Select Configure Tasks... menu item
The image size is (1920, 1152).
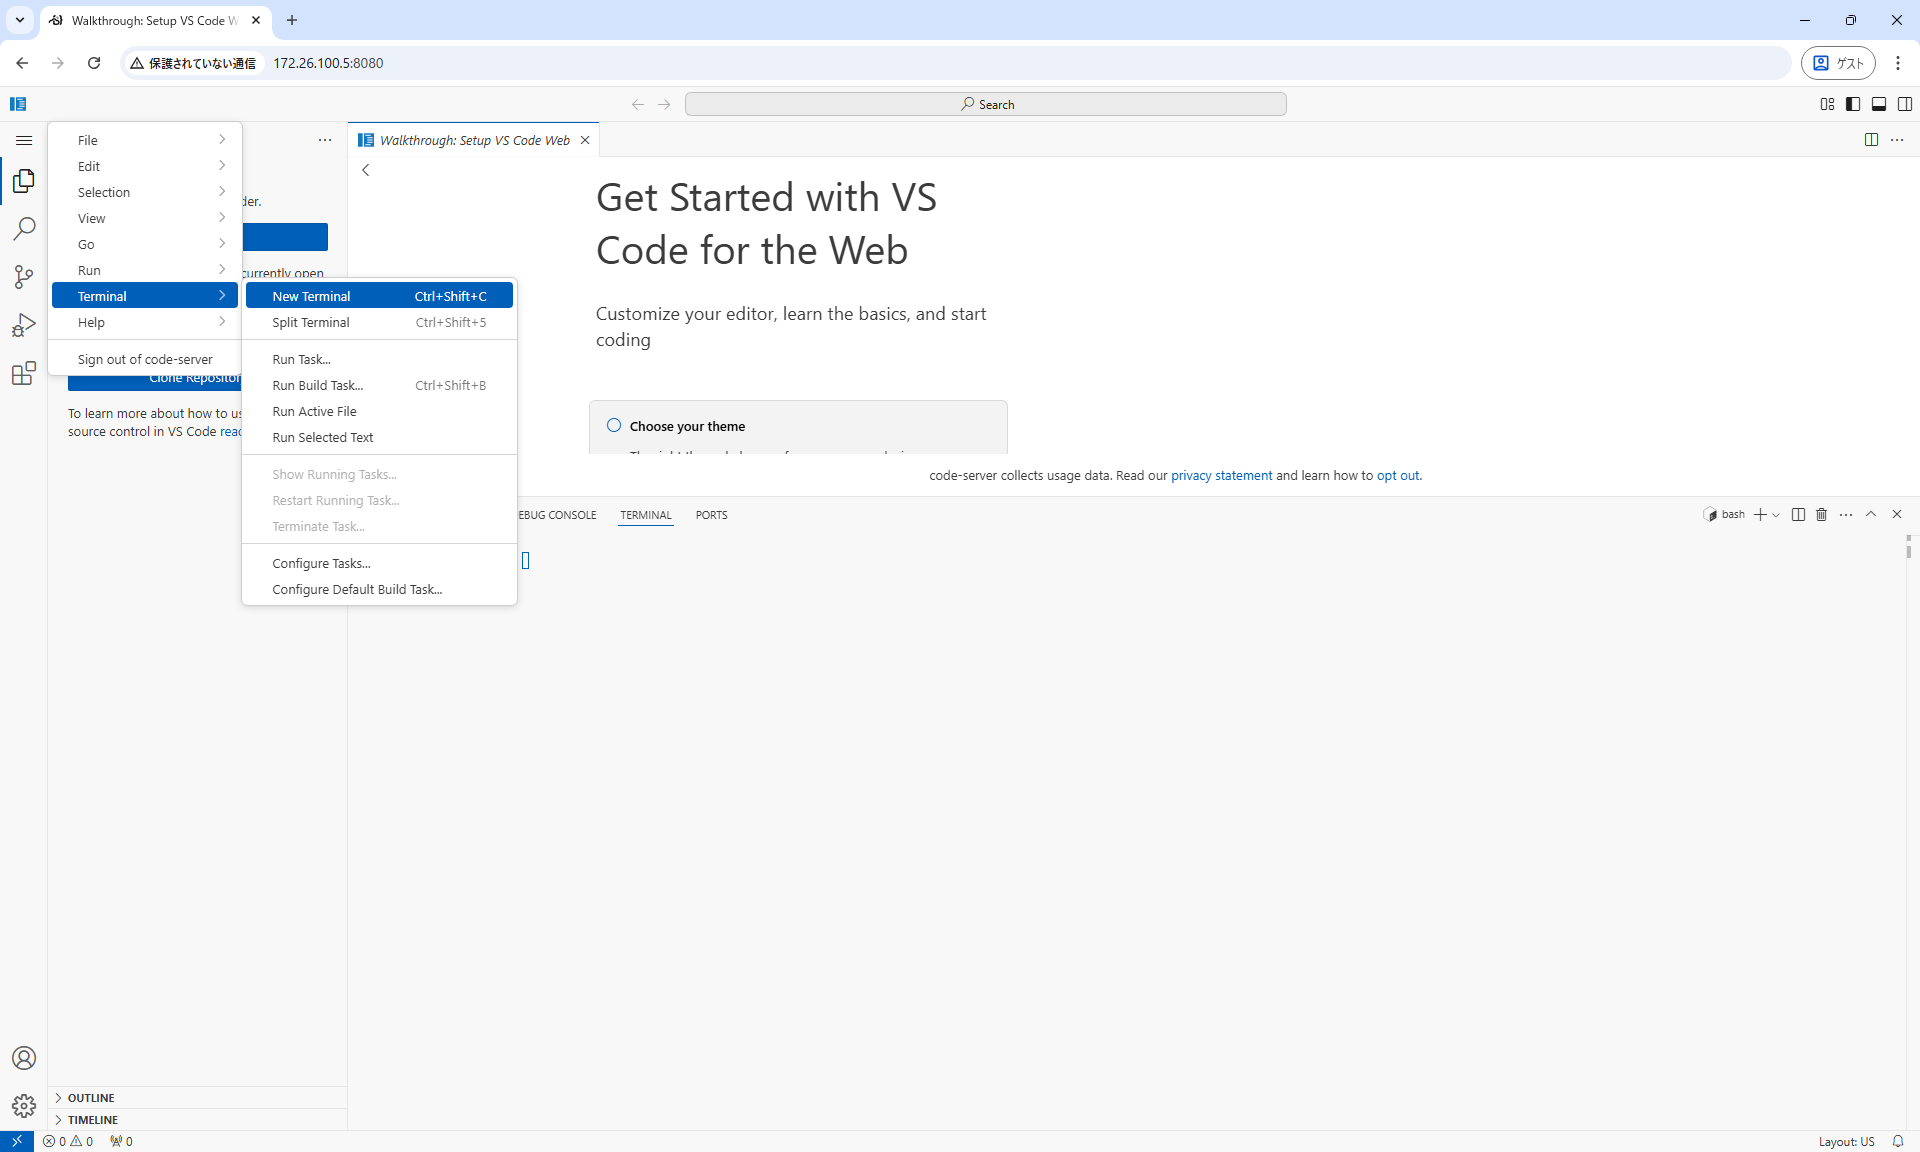pos(379,563)
